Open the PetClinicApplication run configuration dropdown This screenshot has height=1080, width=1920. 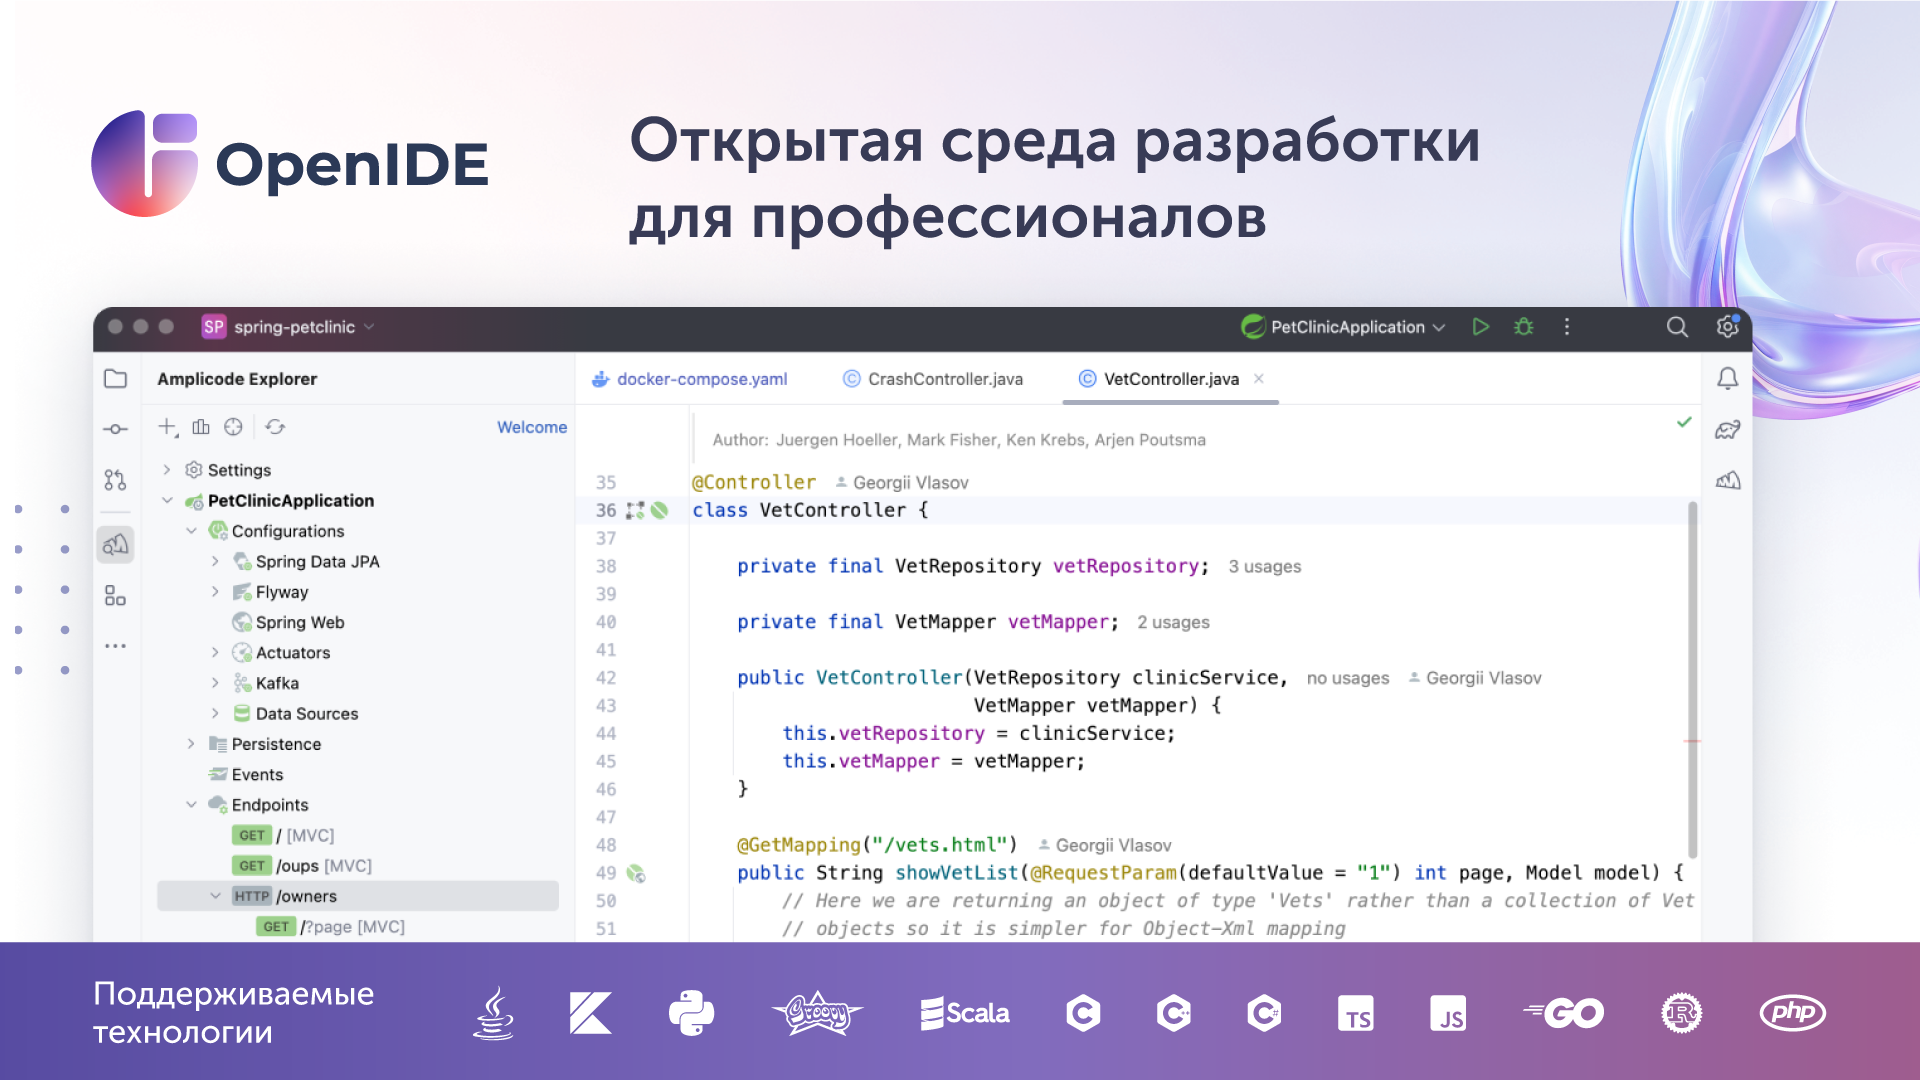click(1345, 327)
